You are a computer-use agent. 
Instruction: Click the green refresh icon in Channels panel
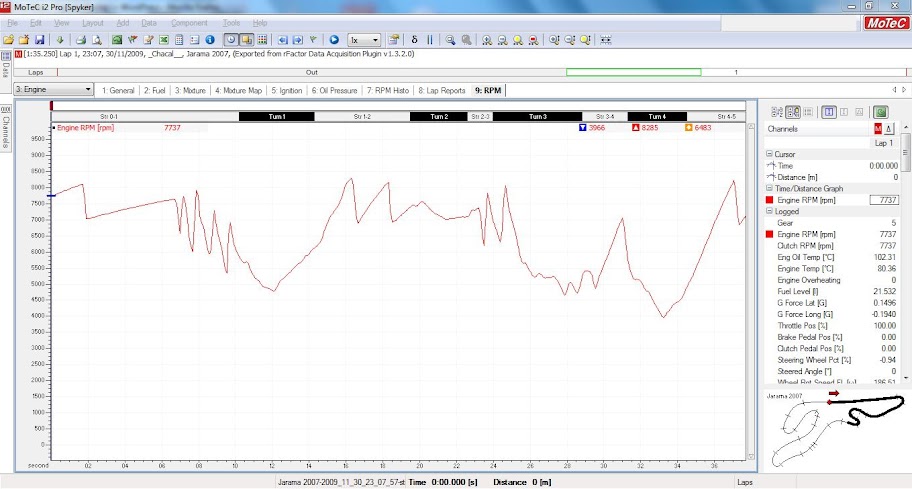(881, 112)
